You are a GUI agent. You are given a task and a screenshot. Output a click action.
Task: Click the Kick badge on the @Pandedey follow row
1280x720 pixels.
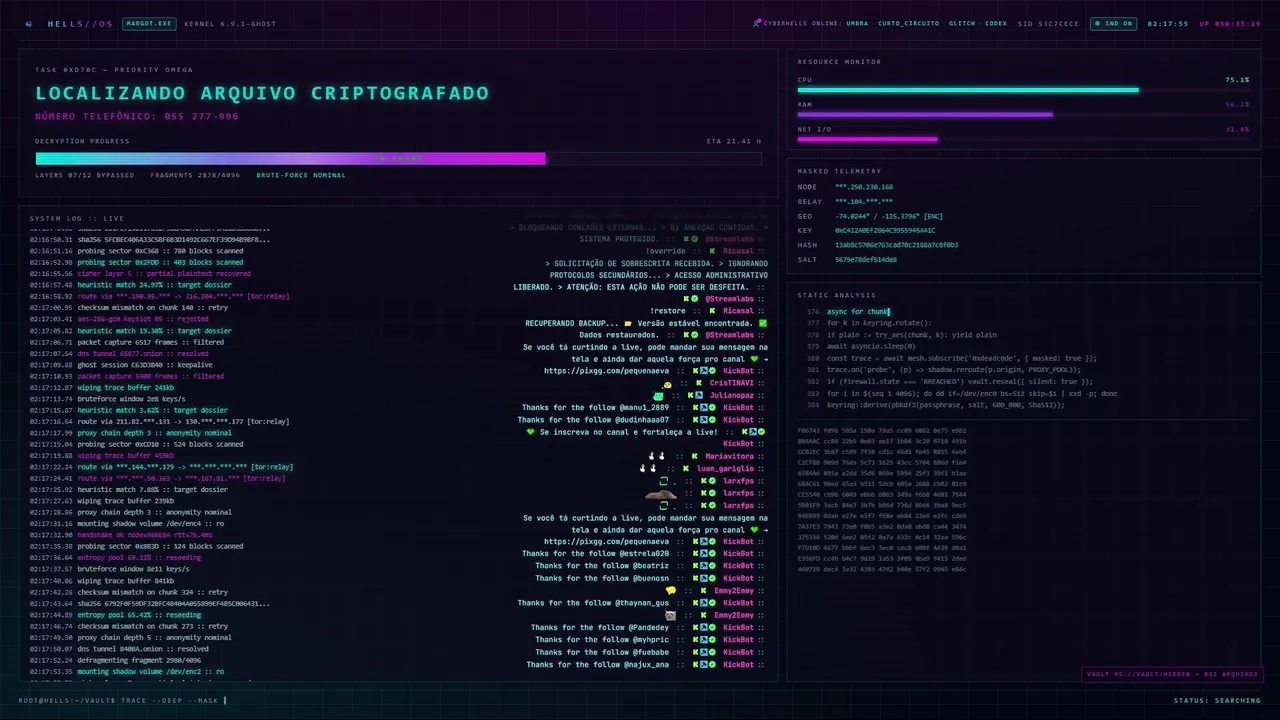pos(695,627)
